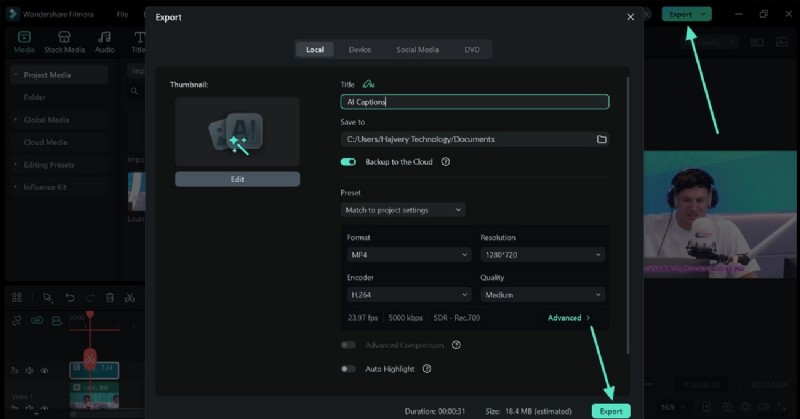Open help for Advanced Compression
Viewport: 800px width, 419px height.
click(456, 345)
